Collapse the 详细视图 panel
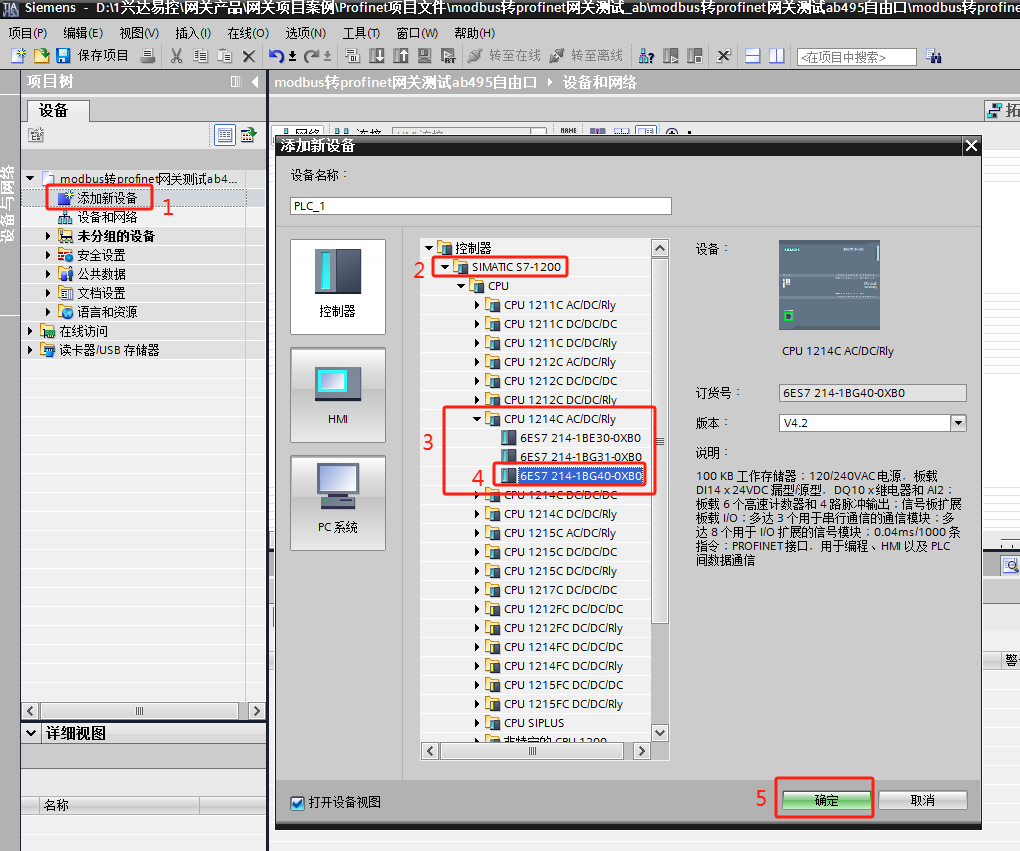Image resolution: width=1020 pixels, height=851 pixels. pos(31,733)
